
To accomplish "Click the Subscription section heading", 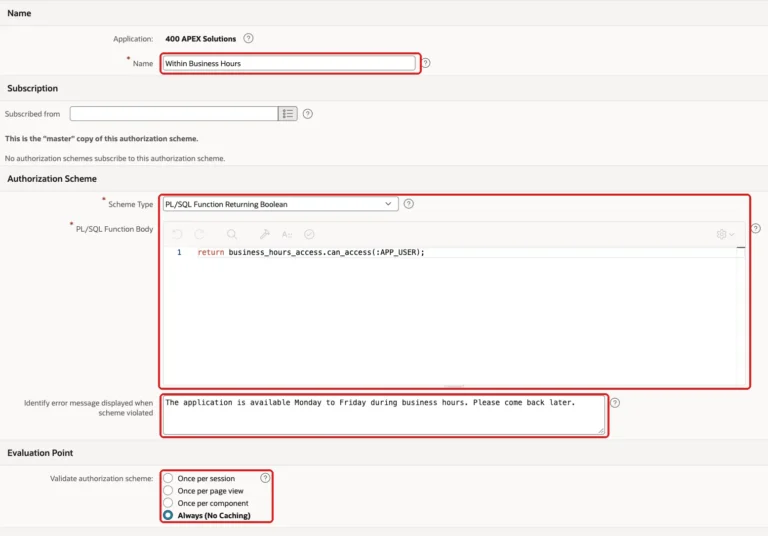I will tap(32, 88).
